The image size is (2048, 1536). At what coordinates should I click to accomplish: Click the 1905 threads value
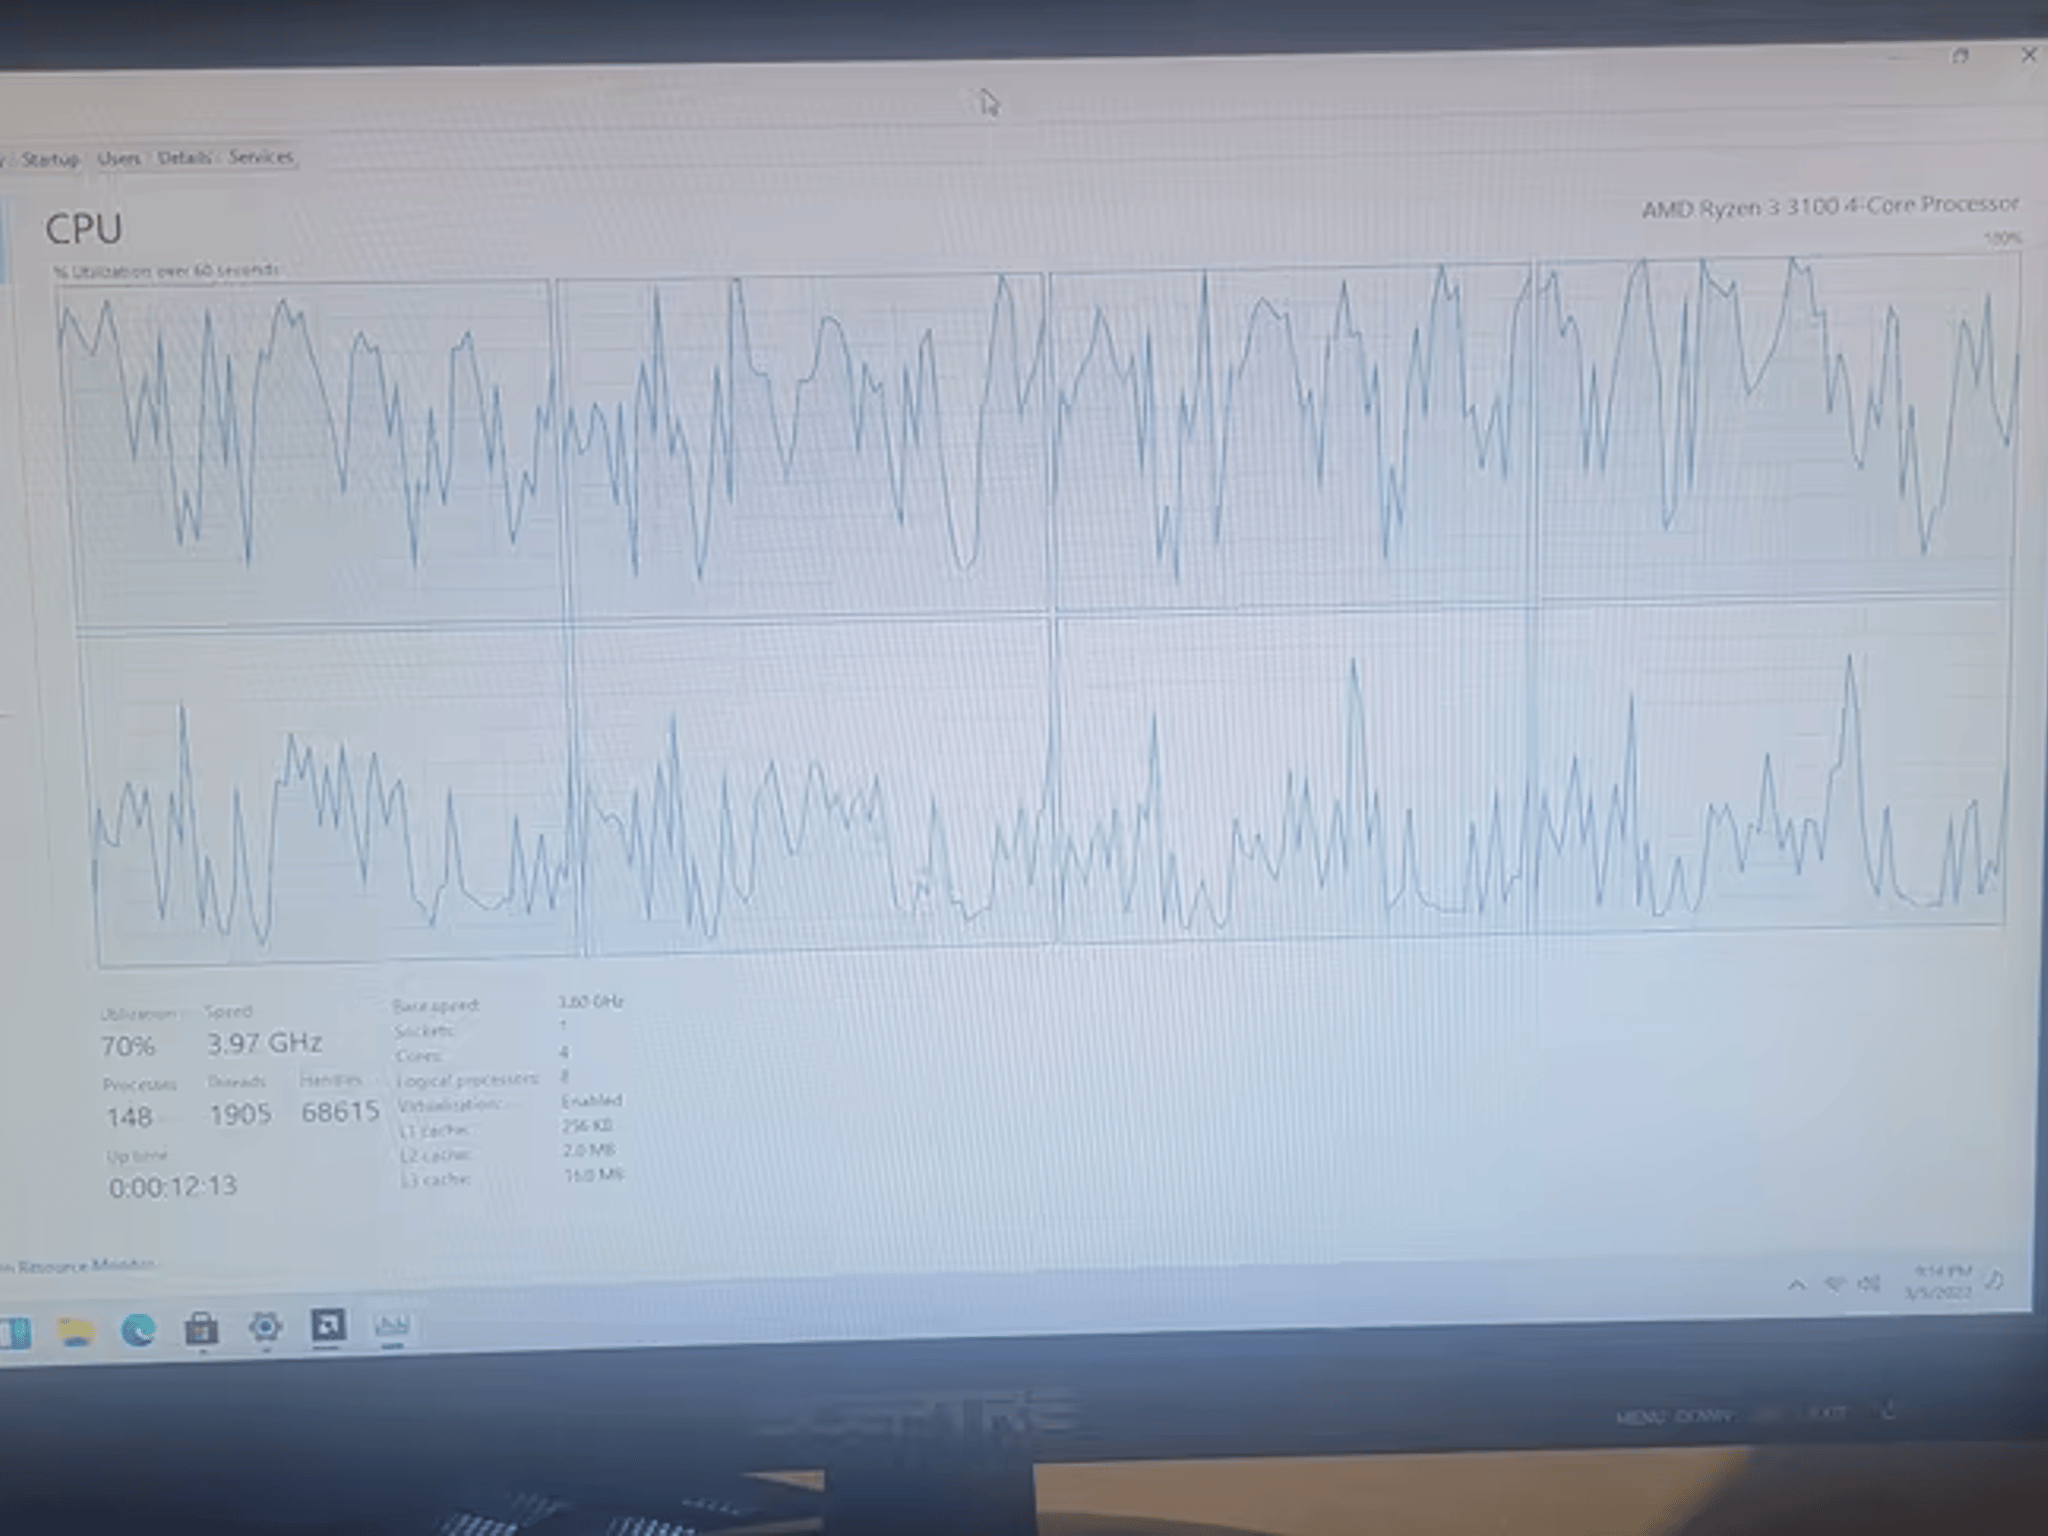tap(240, 1114)
